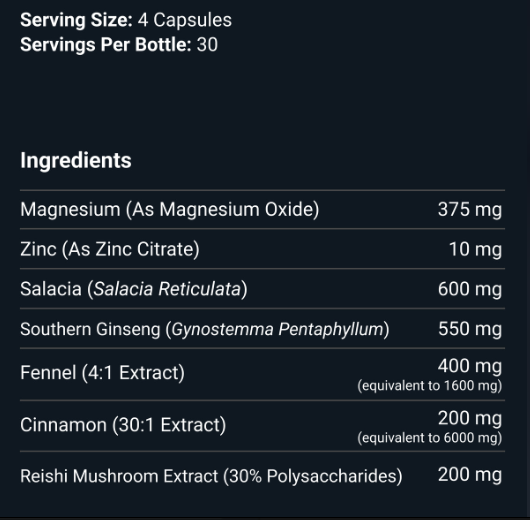Click the equivalent to 6000 mg note

click(x=430, y=438)
